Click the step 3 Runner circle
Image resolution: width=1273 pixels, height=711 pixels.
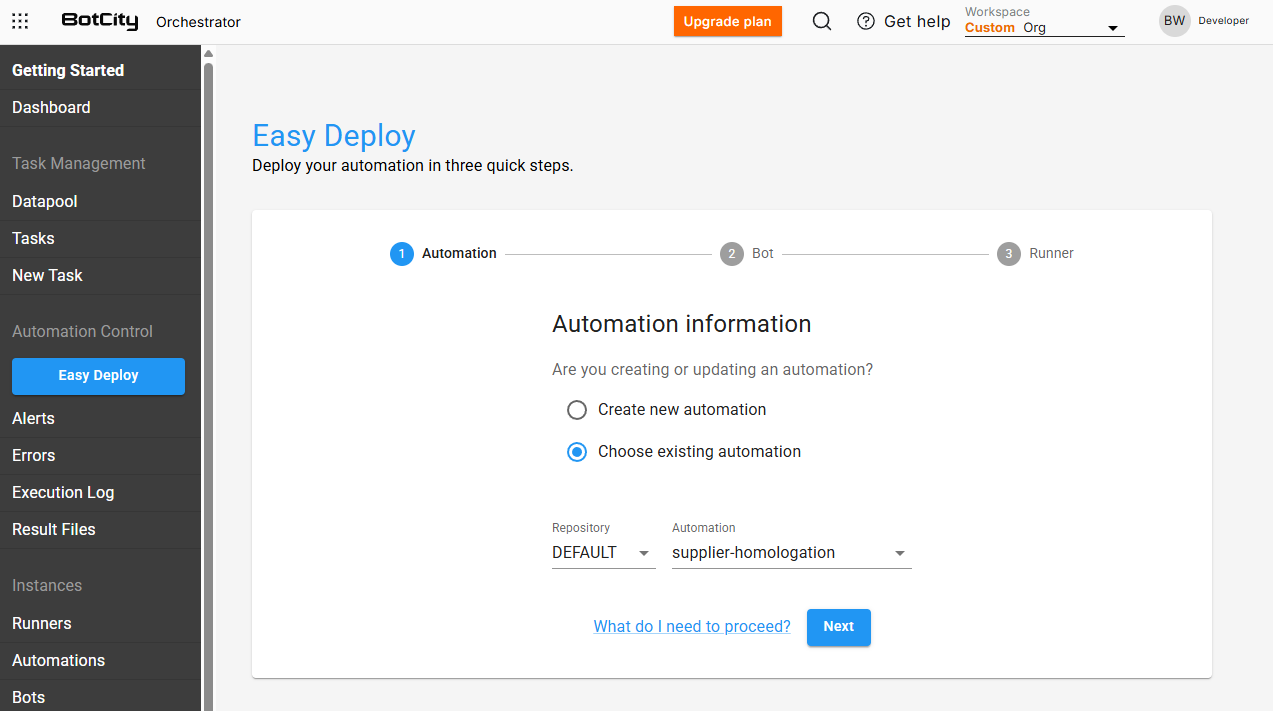click(x=1009, y=254)
